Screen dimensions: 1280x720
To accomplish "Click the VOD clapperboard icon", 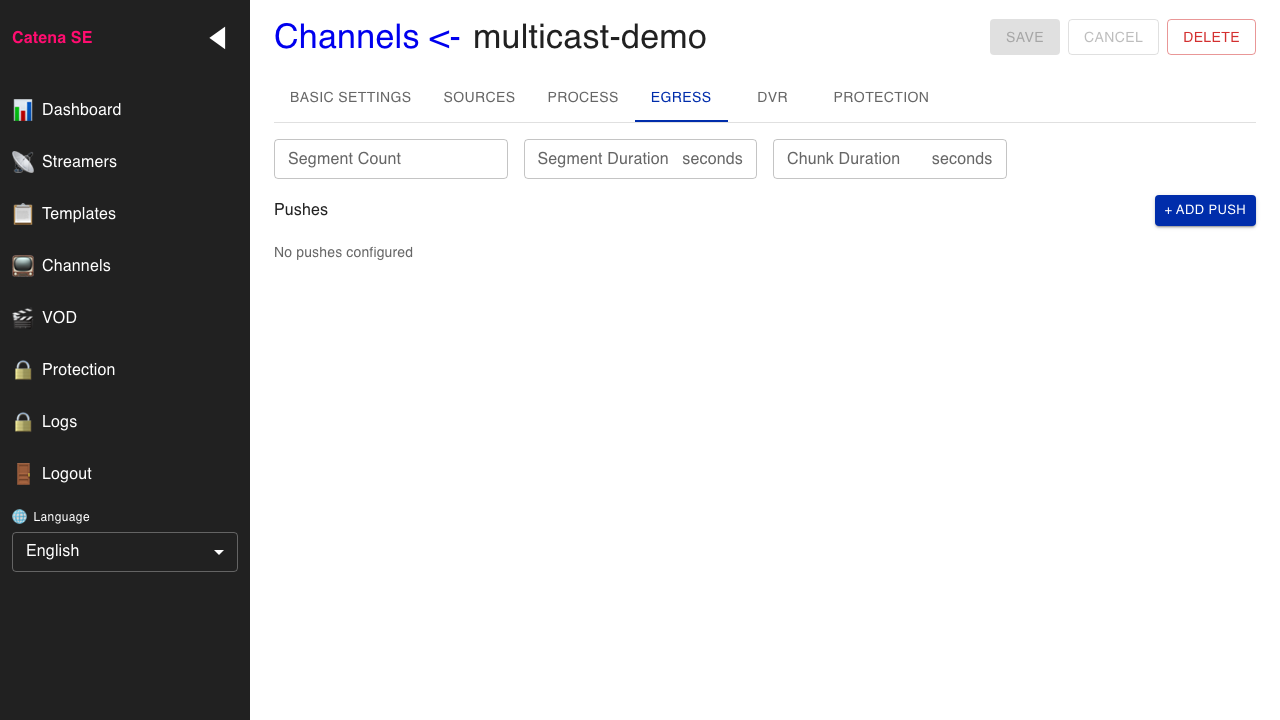I will (x=22, y=318).
